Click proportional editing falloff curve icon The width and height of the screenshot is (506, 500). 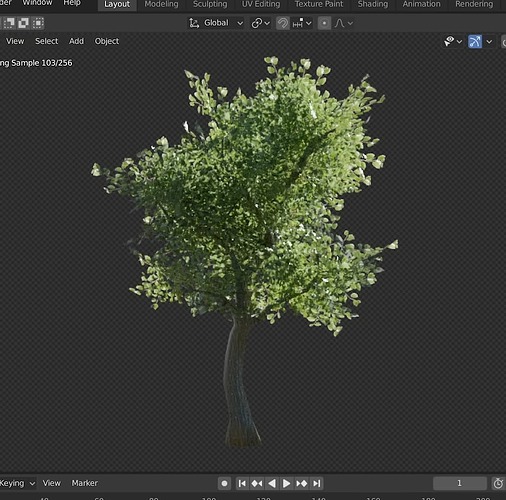coord(339,23)
